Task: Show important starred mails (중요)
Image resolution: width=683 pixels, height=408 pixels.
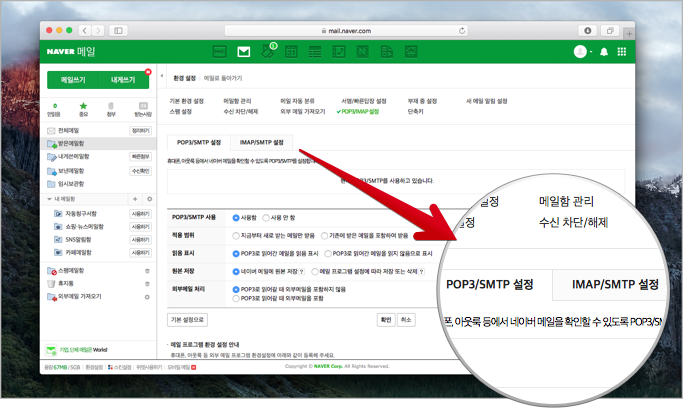Action: [x=83, y=110]
